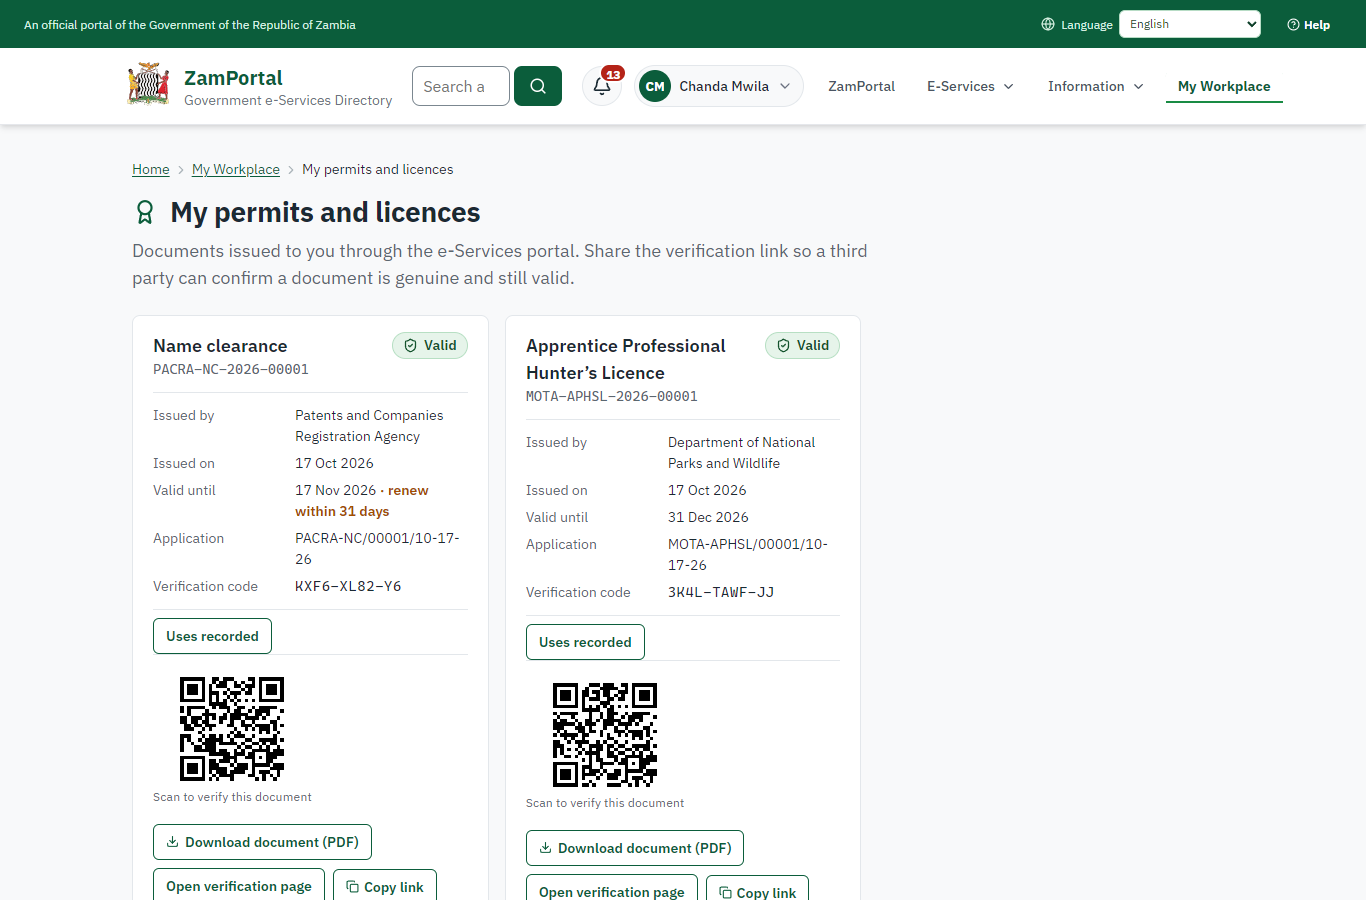Screen dimensions: 1366x900
Task: Click QR code on Name clearance card
Action: tap(232, 728)
